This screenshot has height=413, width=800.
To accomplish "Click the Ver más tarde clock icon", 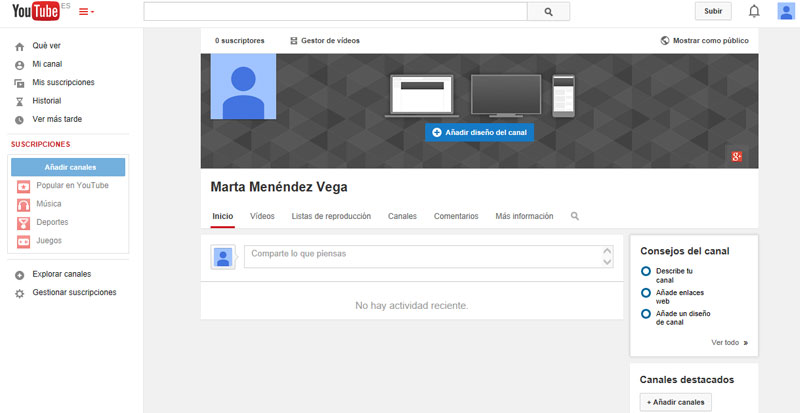I will 19,120.
